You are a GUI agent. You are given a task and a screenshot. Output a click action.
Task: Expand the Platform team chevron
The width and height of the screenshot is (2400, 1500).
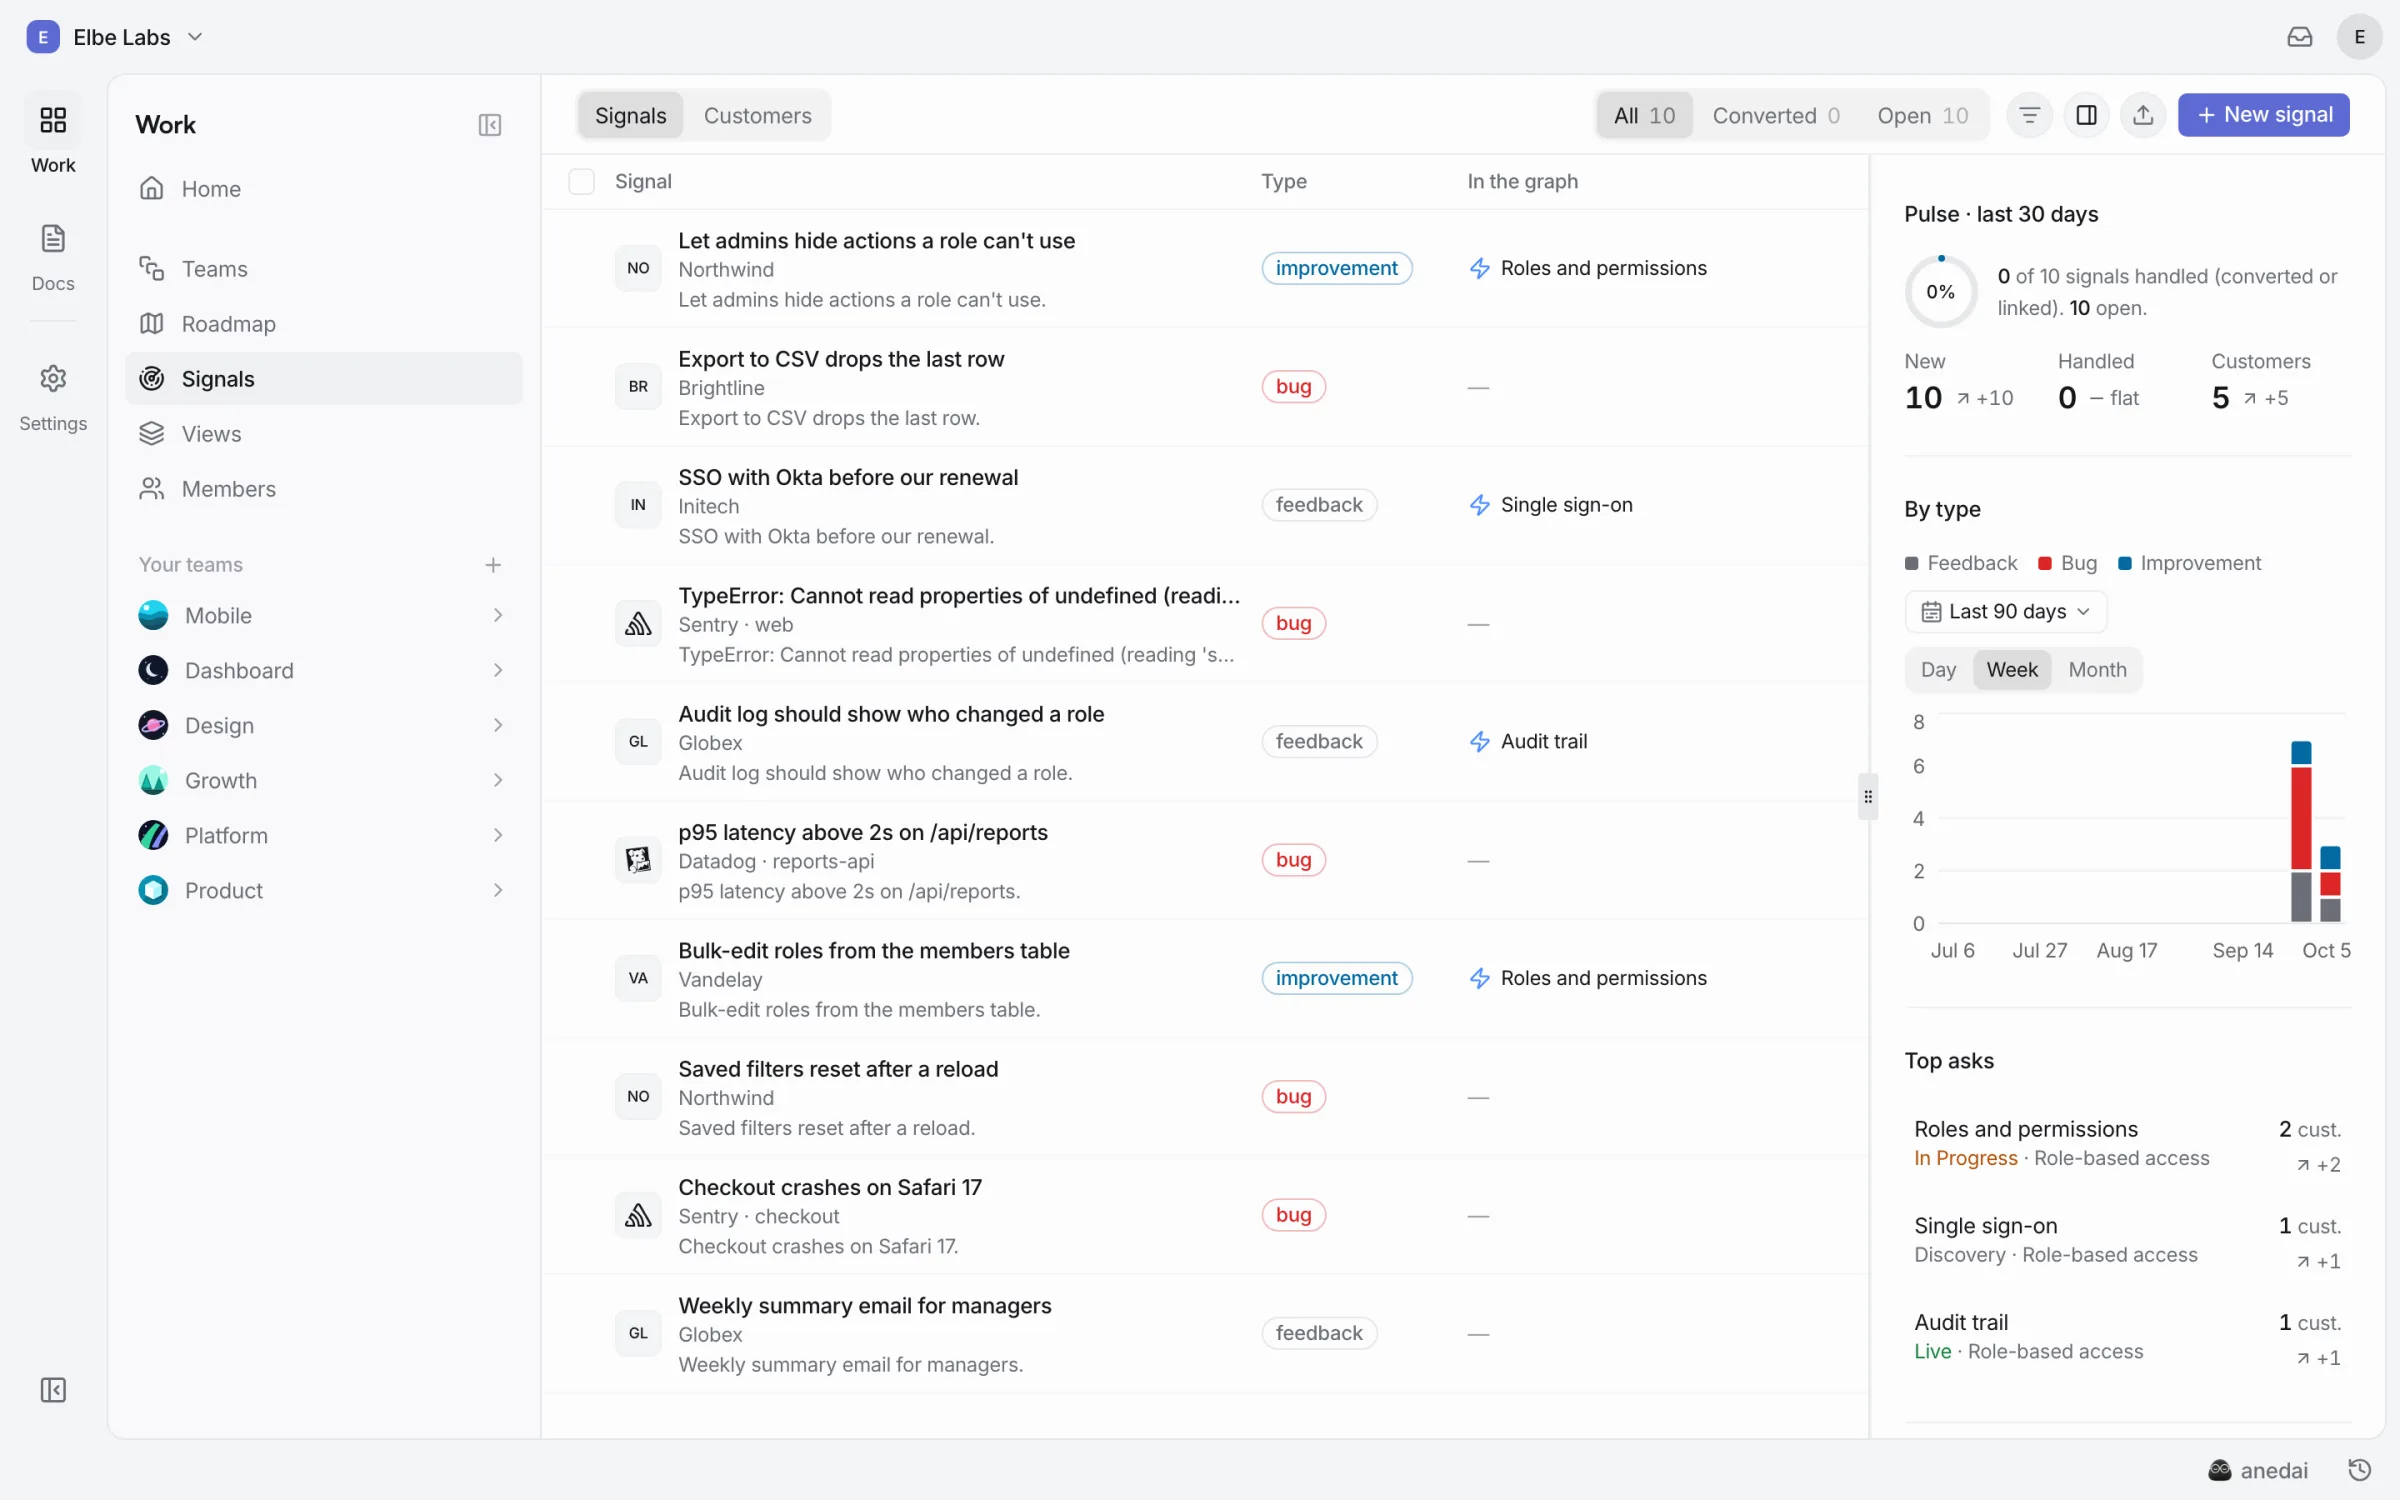point(498,835)
